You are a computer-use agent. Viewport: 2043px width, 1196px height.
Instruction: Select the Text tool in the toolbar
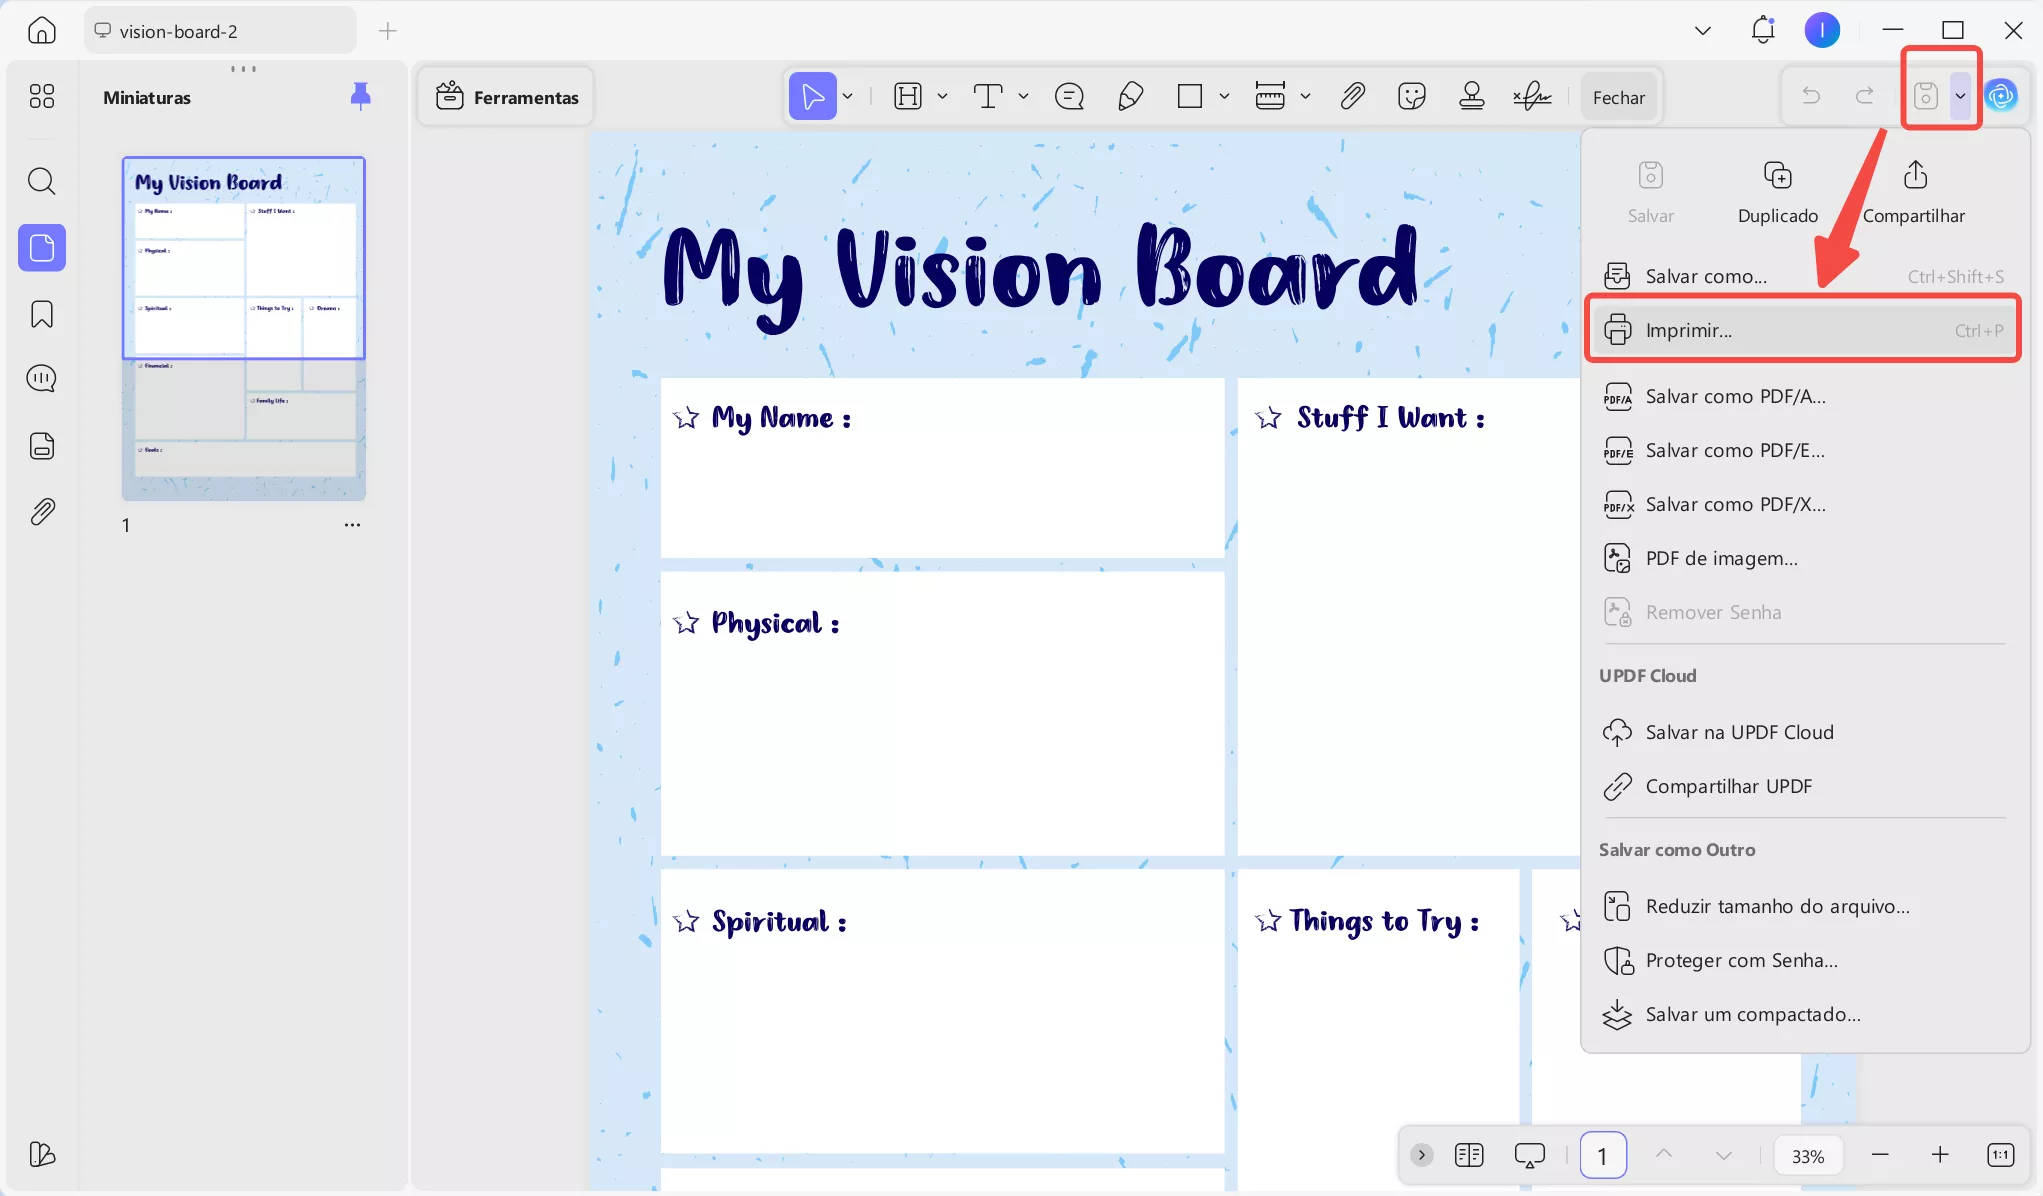pyautogui.click(x=990, y=96)
